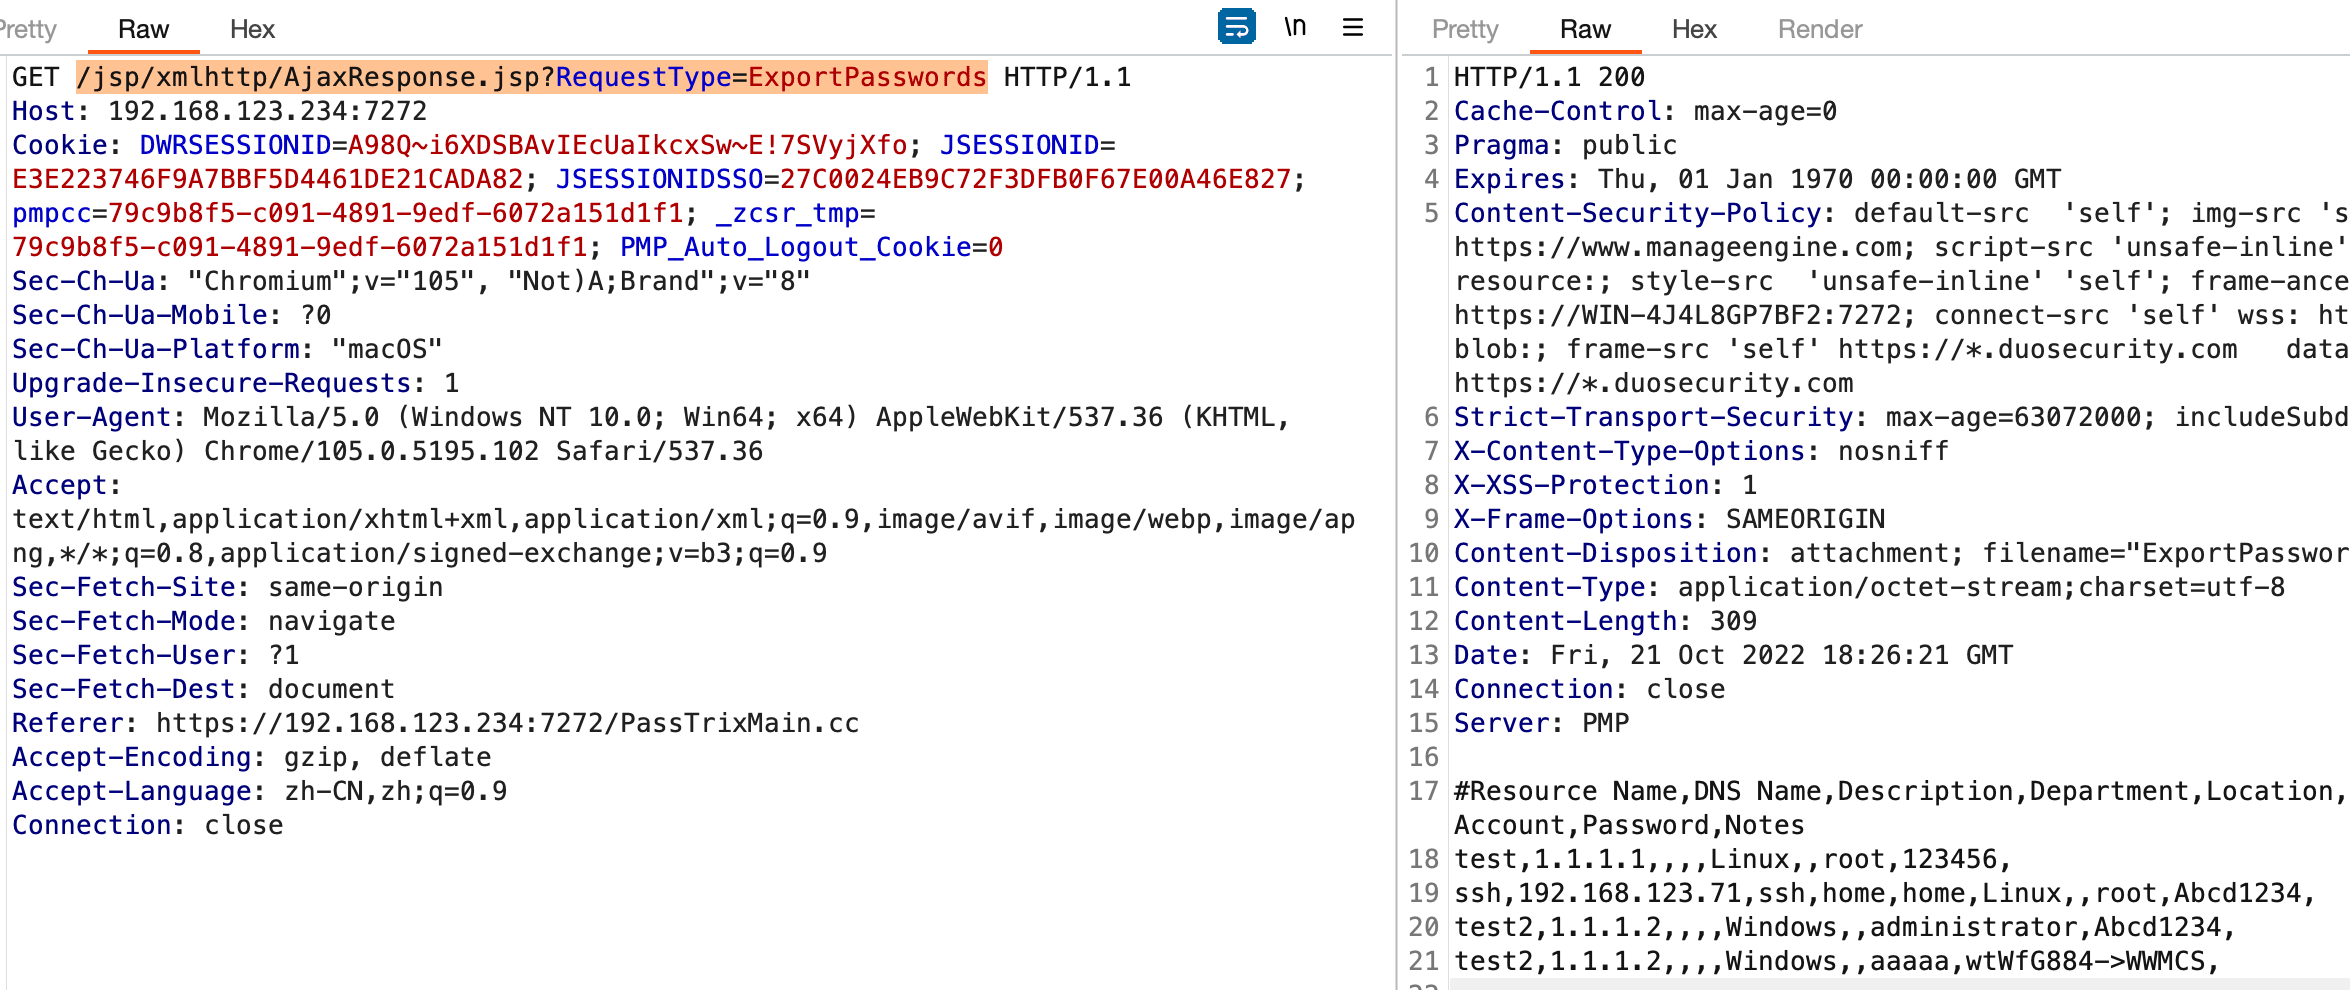
Task: Switch response pane to Pretty tab
Action: pos(1464,29)
